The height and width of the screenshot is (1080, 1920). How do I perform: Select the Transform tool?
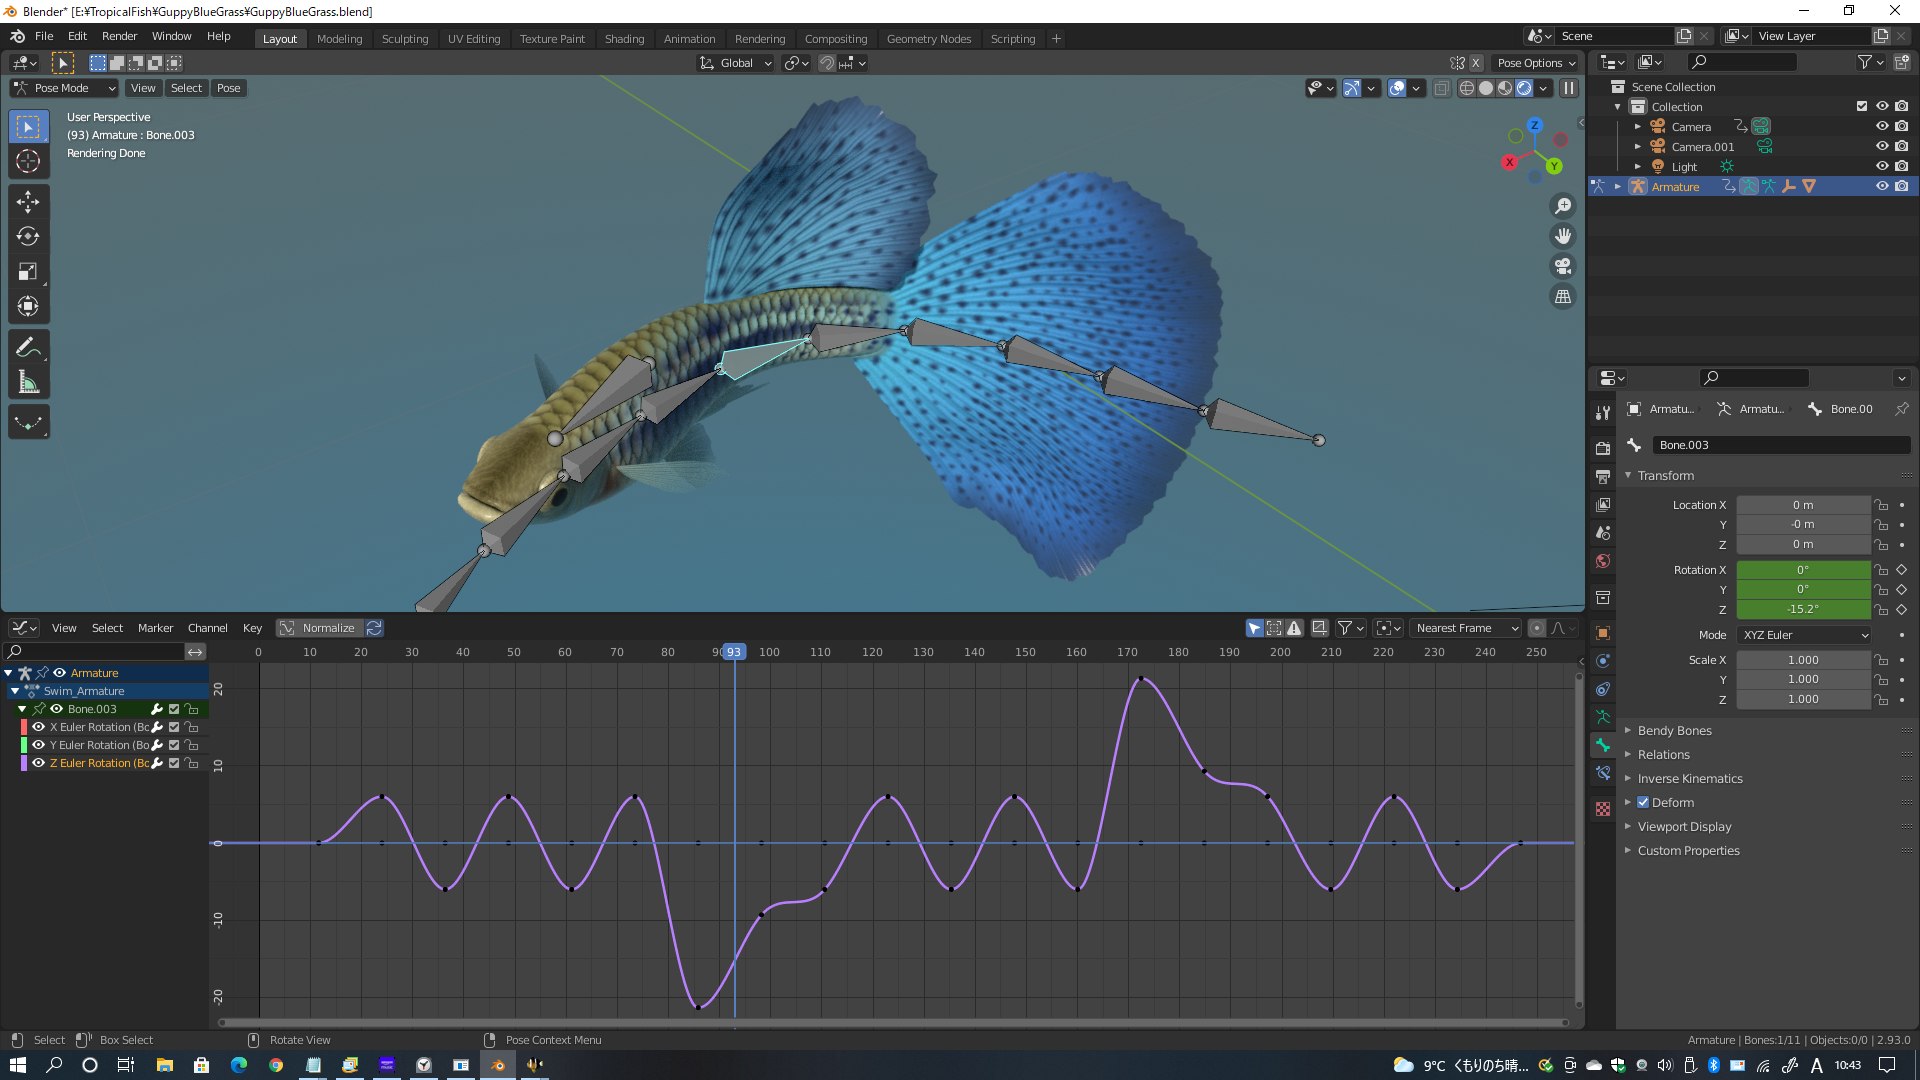click(28, 307)
